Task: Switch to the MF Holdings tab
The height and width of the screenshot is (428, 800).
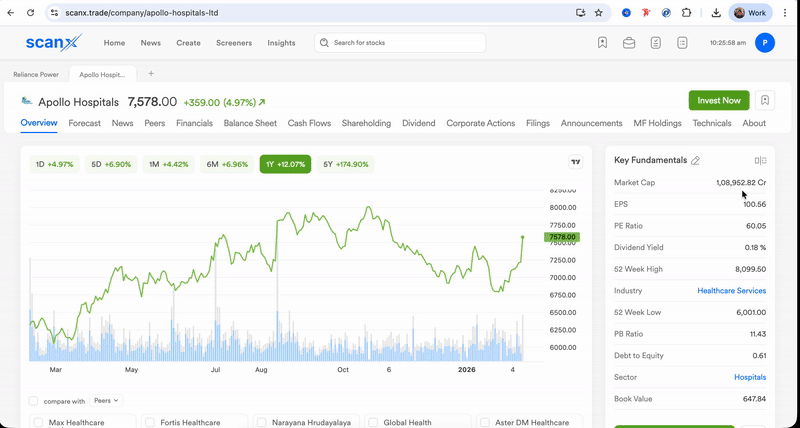Action: point(657,123)
